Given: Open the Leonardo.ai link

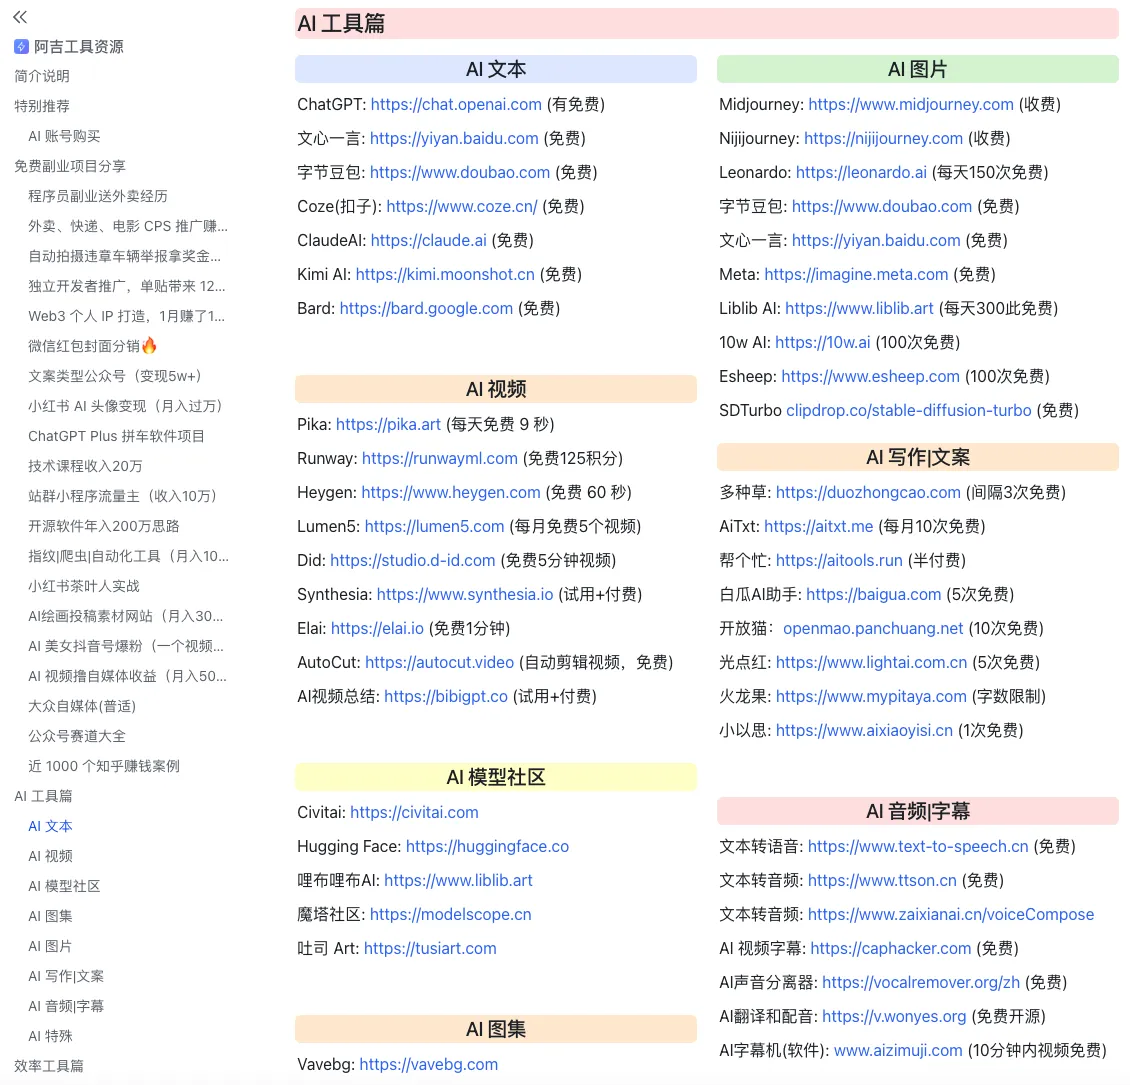Looking at the screenshot, I should [x=861, y=172].
